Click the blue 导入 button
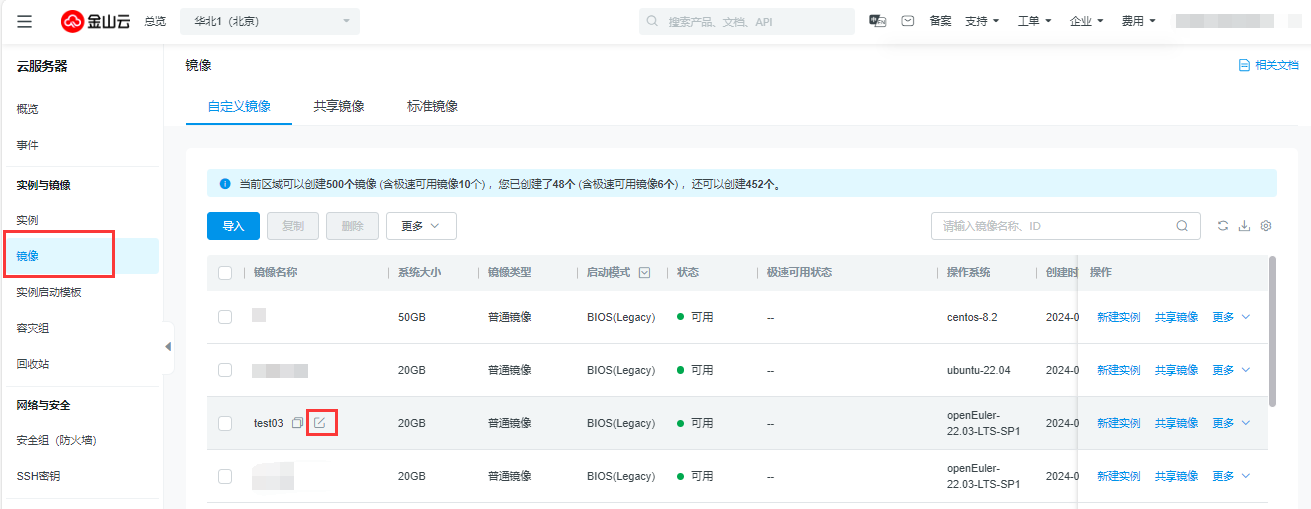Screen dimensions: 1311x509 click(233, 226)
